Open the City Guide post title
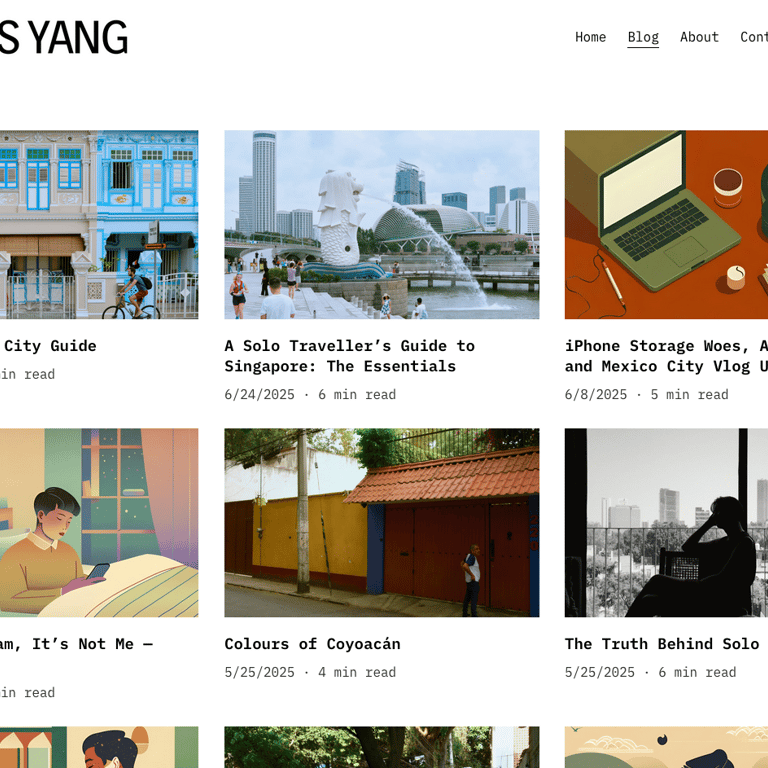This screenshot has height=768, width=768. (x=48, y=346)
